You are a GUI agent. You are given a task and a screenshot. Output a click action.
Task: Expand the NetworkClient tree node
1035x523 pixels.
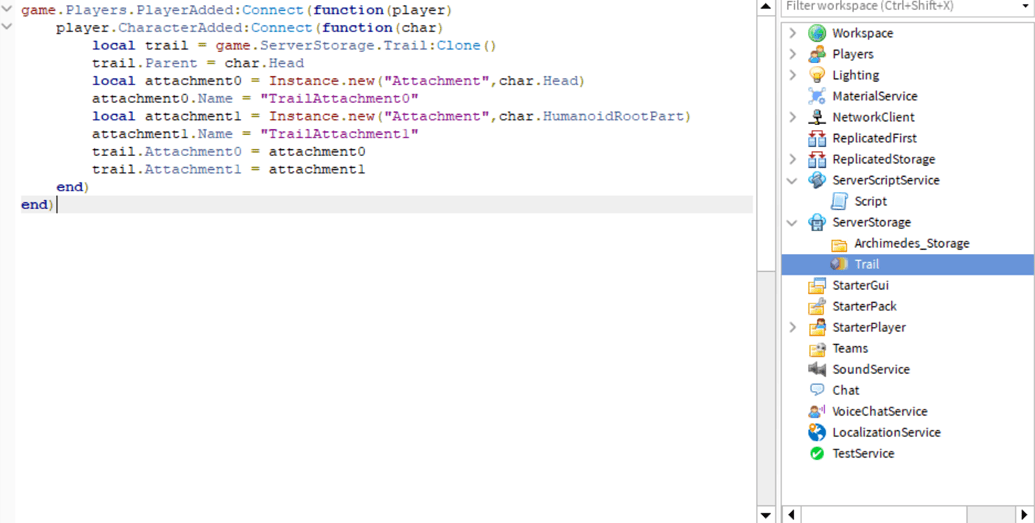point(793,117)
